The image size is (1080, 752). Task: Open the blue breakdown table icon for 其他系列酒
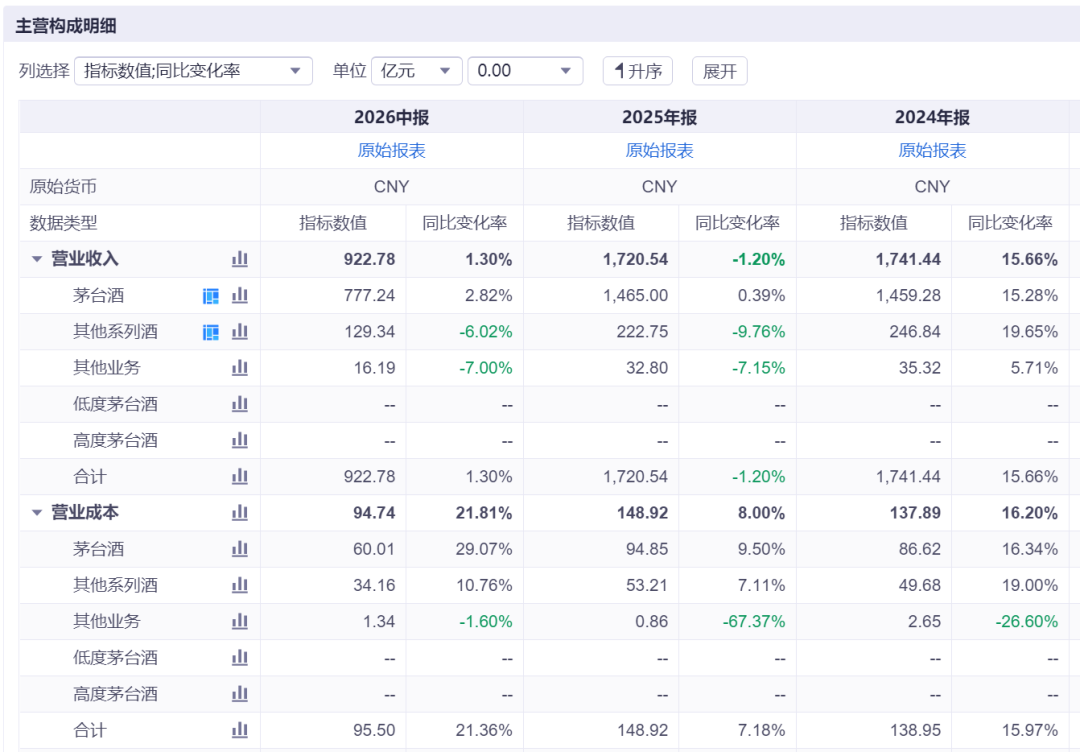[211, 333]
